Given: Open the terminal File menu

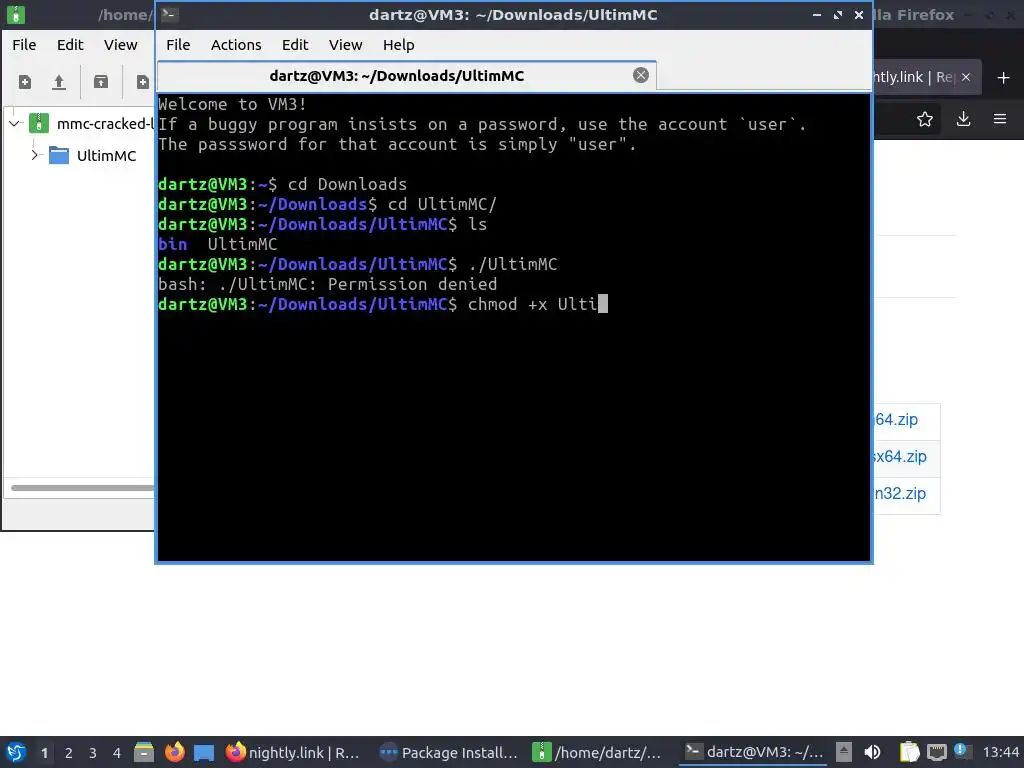Looking at the screenshot, I should point(178,44).
